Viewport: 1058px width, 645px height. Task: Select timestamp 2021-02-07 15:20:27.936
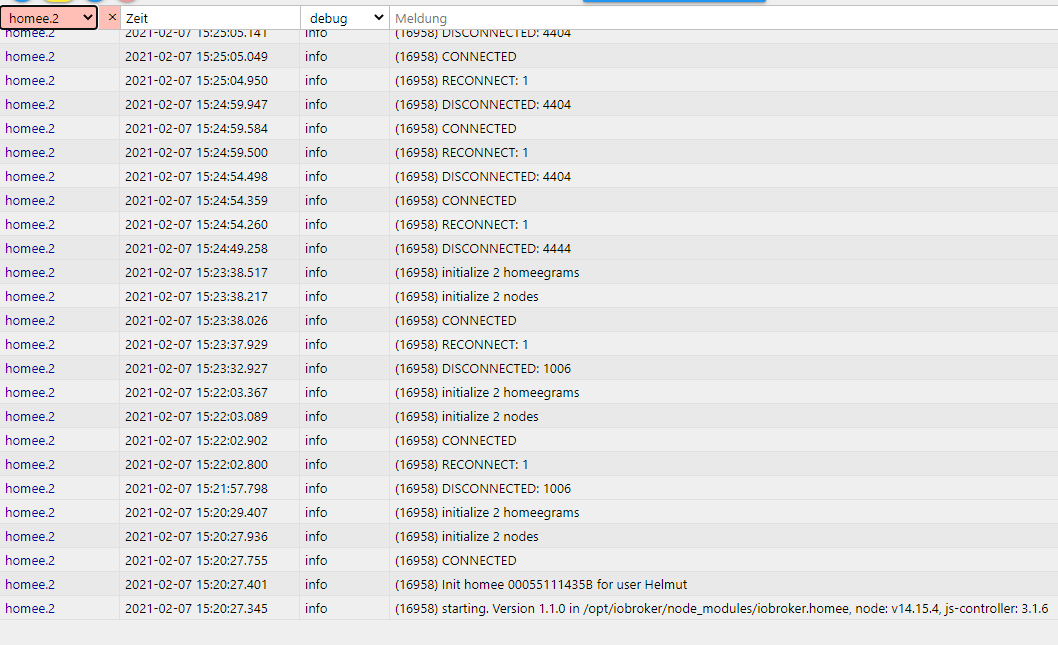(x=196, y=537)
